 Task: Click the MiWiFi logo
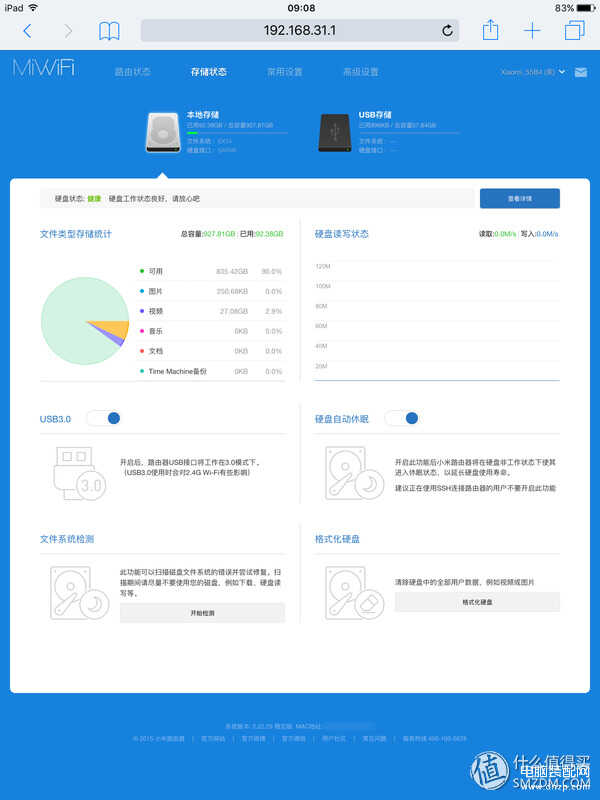[x=43, y=70]
